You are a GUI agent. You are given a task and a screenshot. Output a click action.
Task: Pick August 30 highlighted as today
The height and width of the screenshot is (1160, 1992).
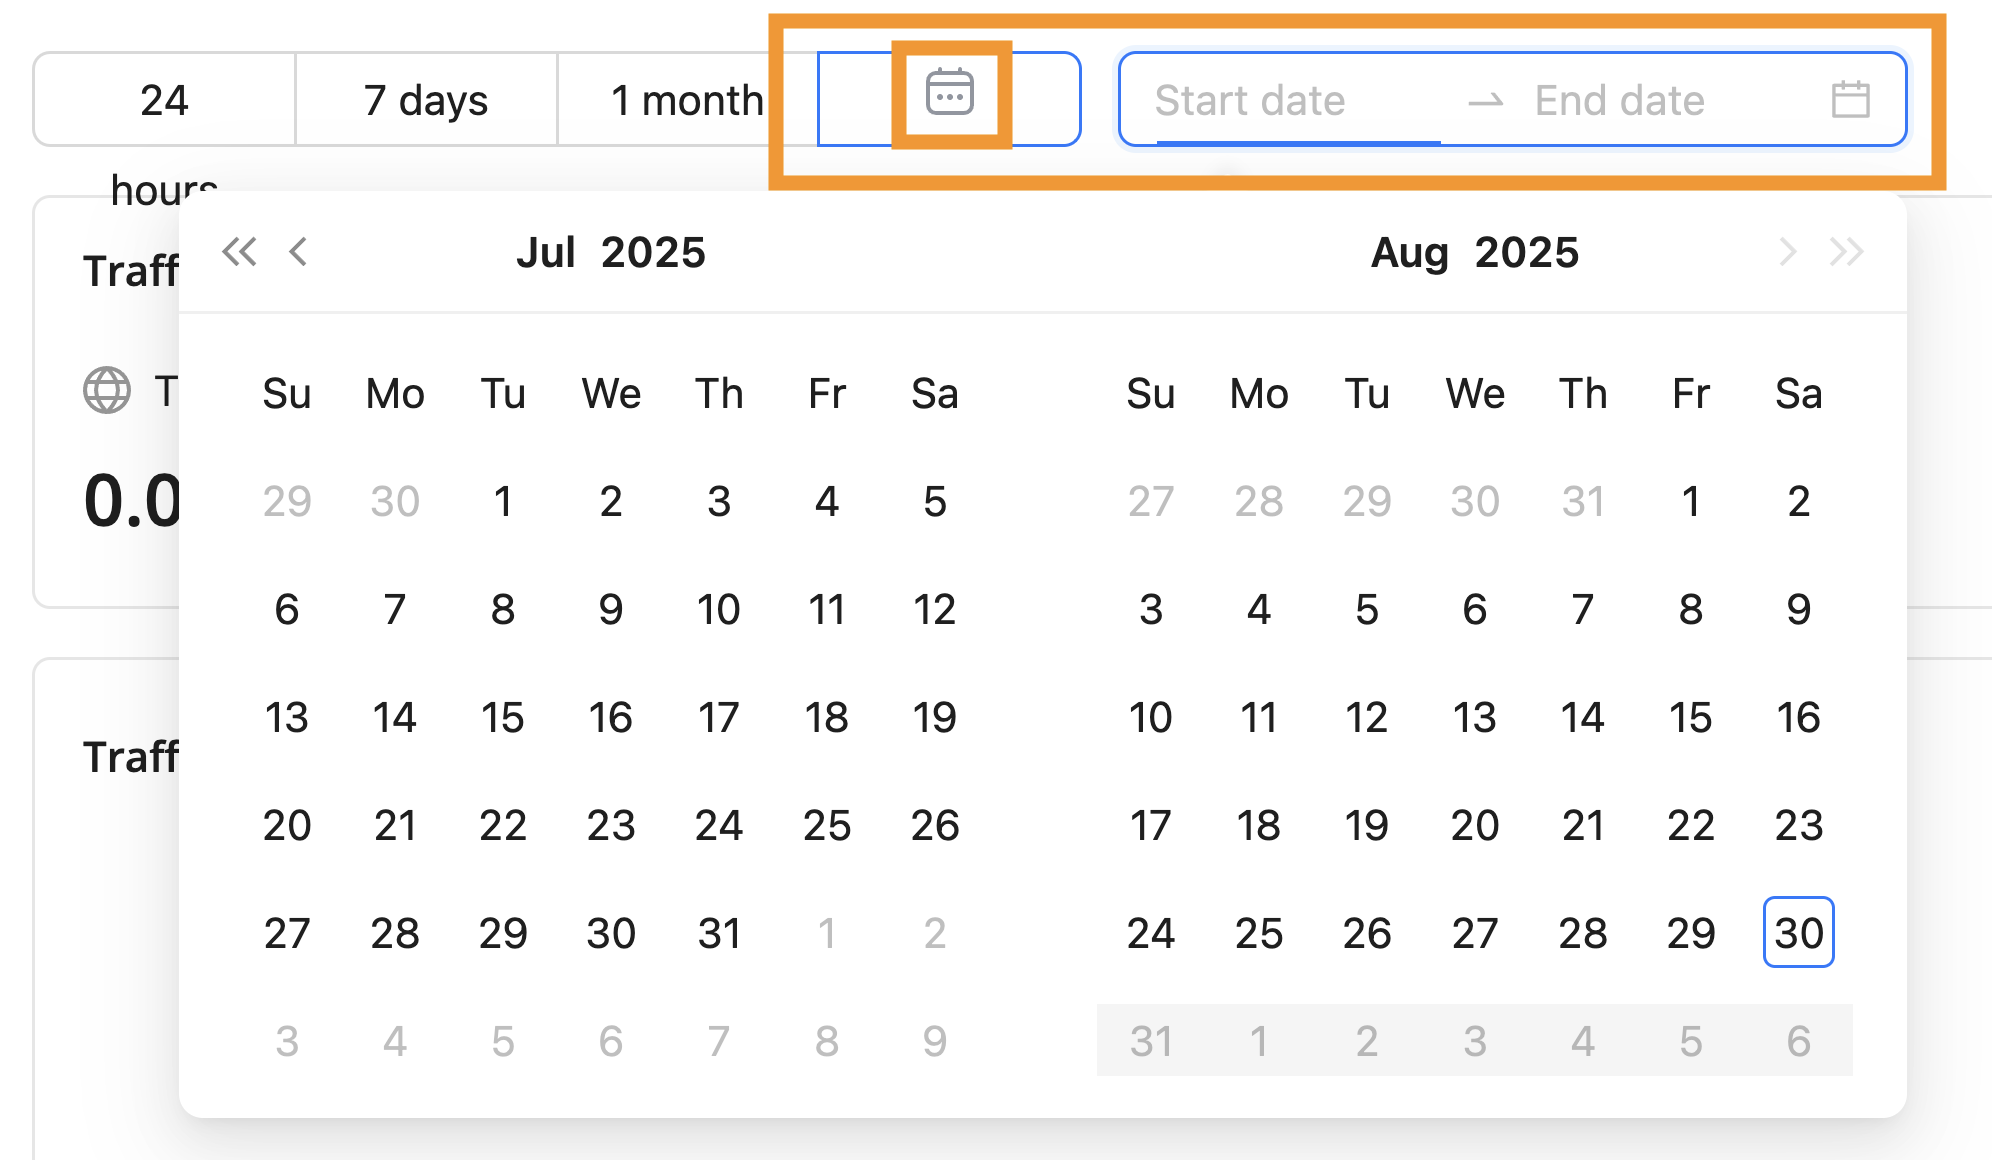click(x=1798, y=933)
